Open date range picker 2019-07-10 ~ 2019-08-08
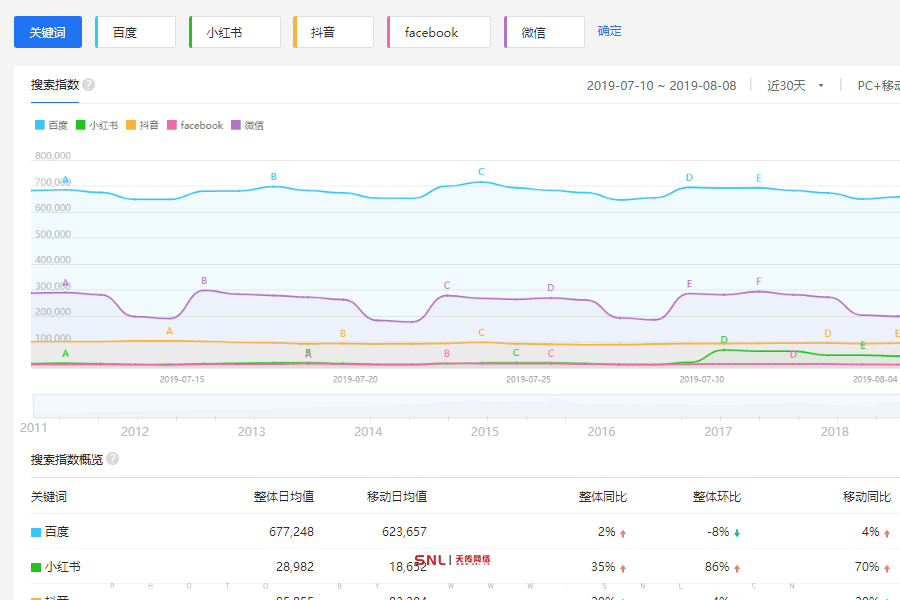This screenshot has height=600, width=900. (x=661, y=86)
